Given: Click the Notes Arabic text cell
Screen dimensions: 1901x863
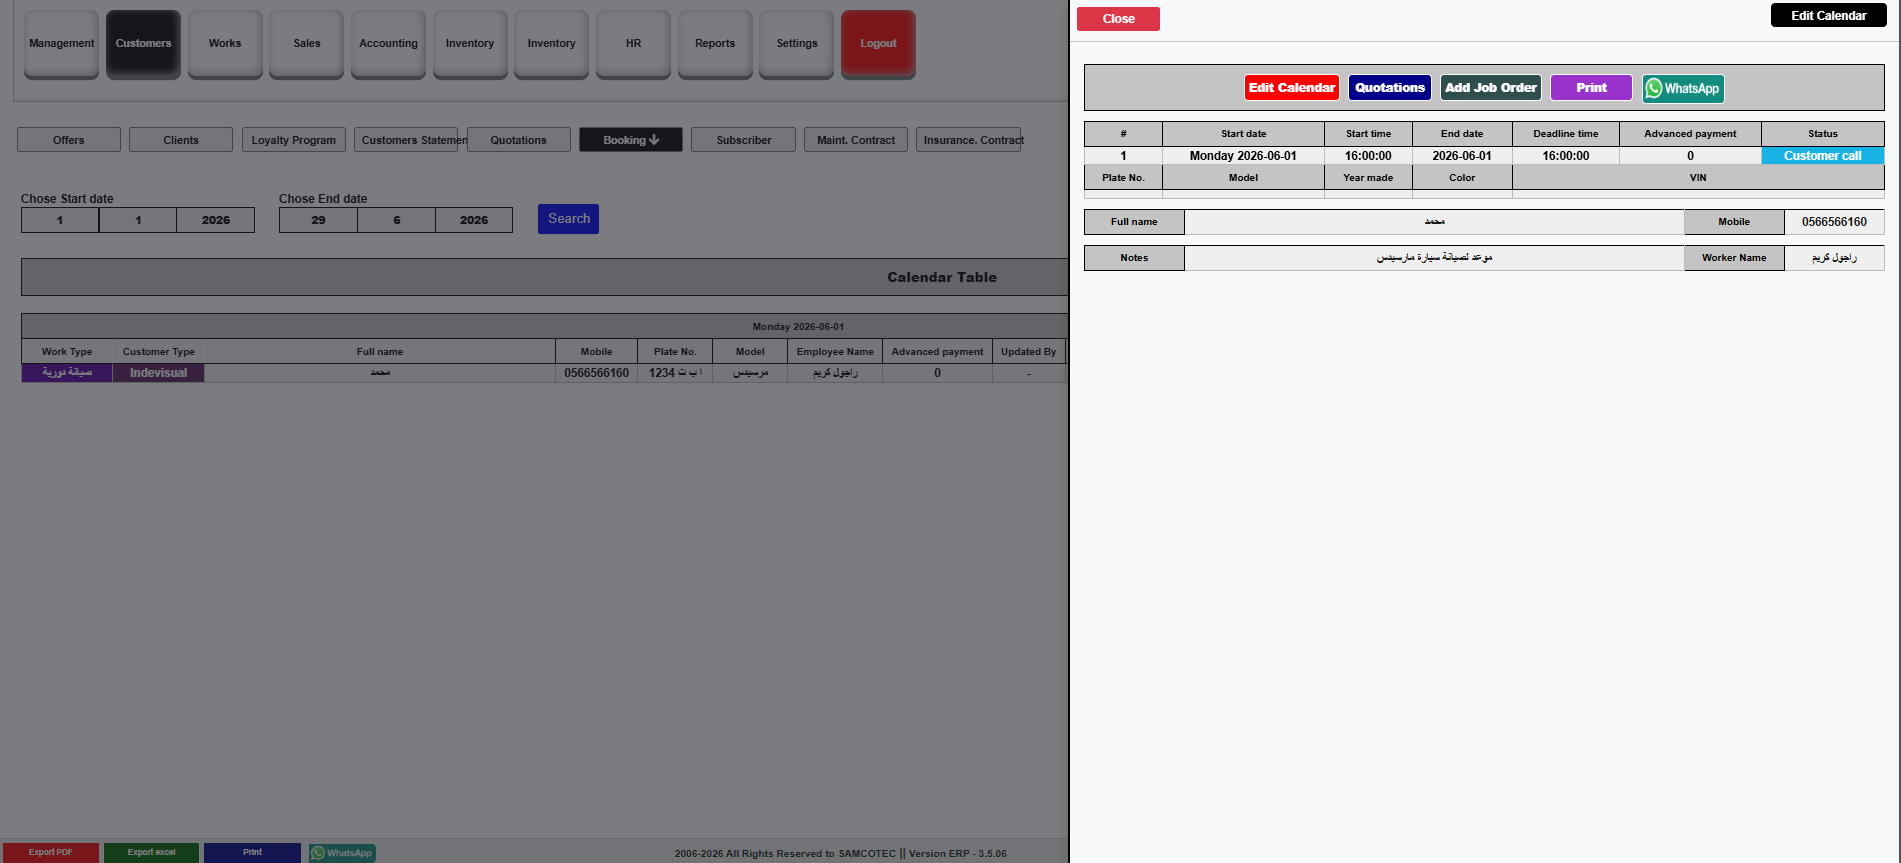Looking at the screenshot, I should point(1434,258).
